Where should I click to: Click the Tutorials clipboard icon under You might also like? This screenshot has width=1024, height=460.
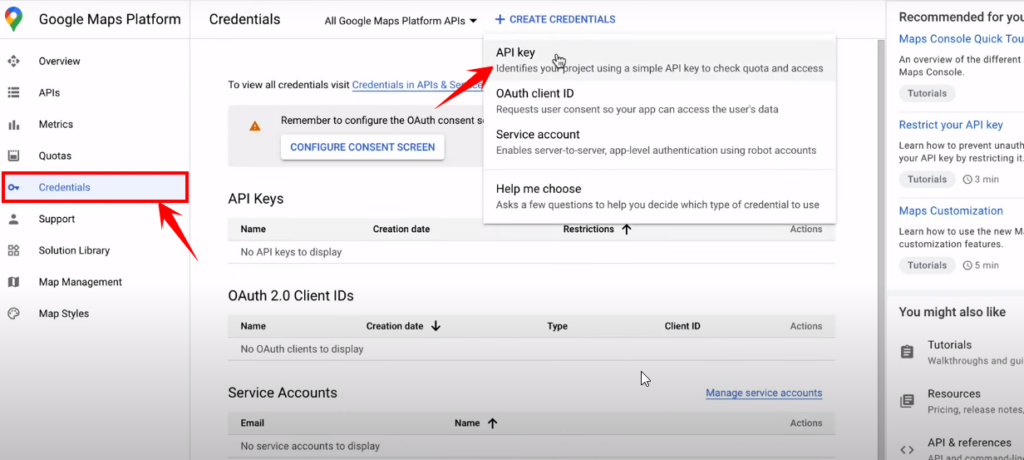pos(906,352)
